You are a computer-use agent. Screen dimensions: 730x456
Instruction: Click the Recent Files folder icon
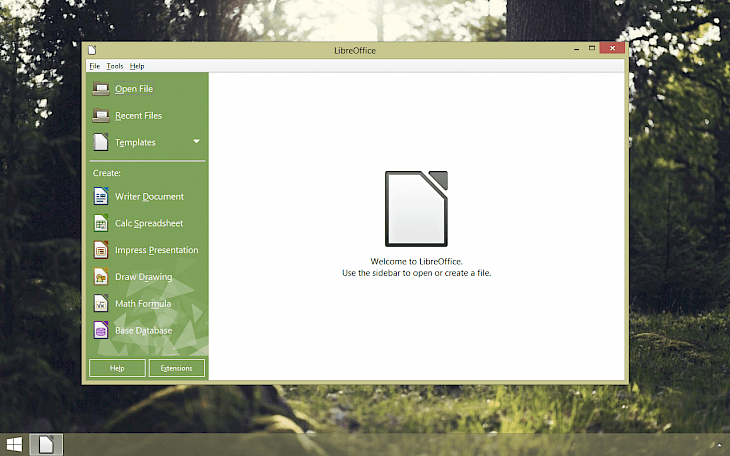[x=101, y=115]
